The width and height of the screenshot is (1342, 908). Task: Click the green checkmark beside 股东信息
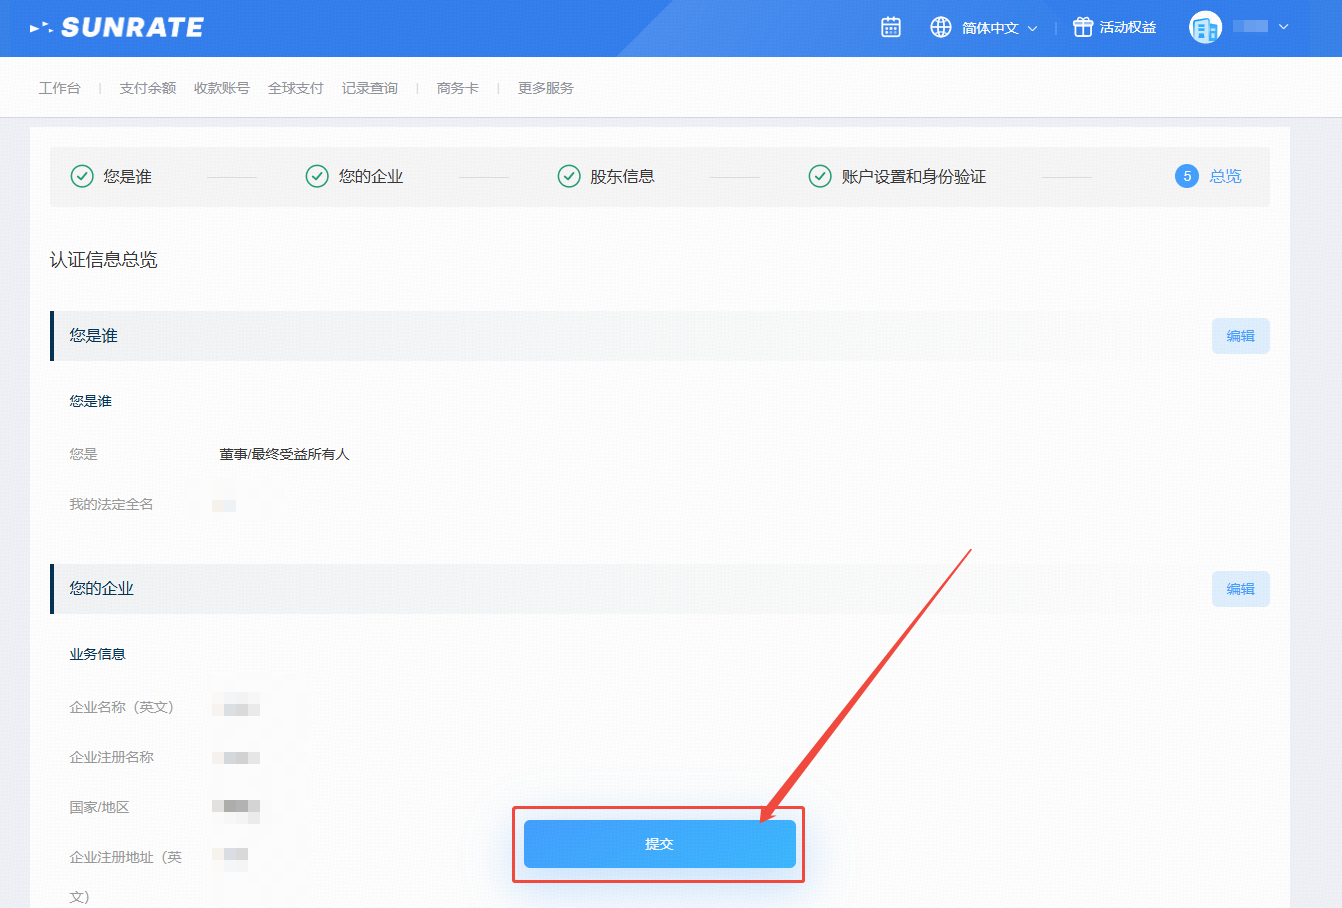click(x=569, y=177)
